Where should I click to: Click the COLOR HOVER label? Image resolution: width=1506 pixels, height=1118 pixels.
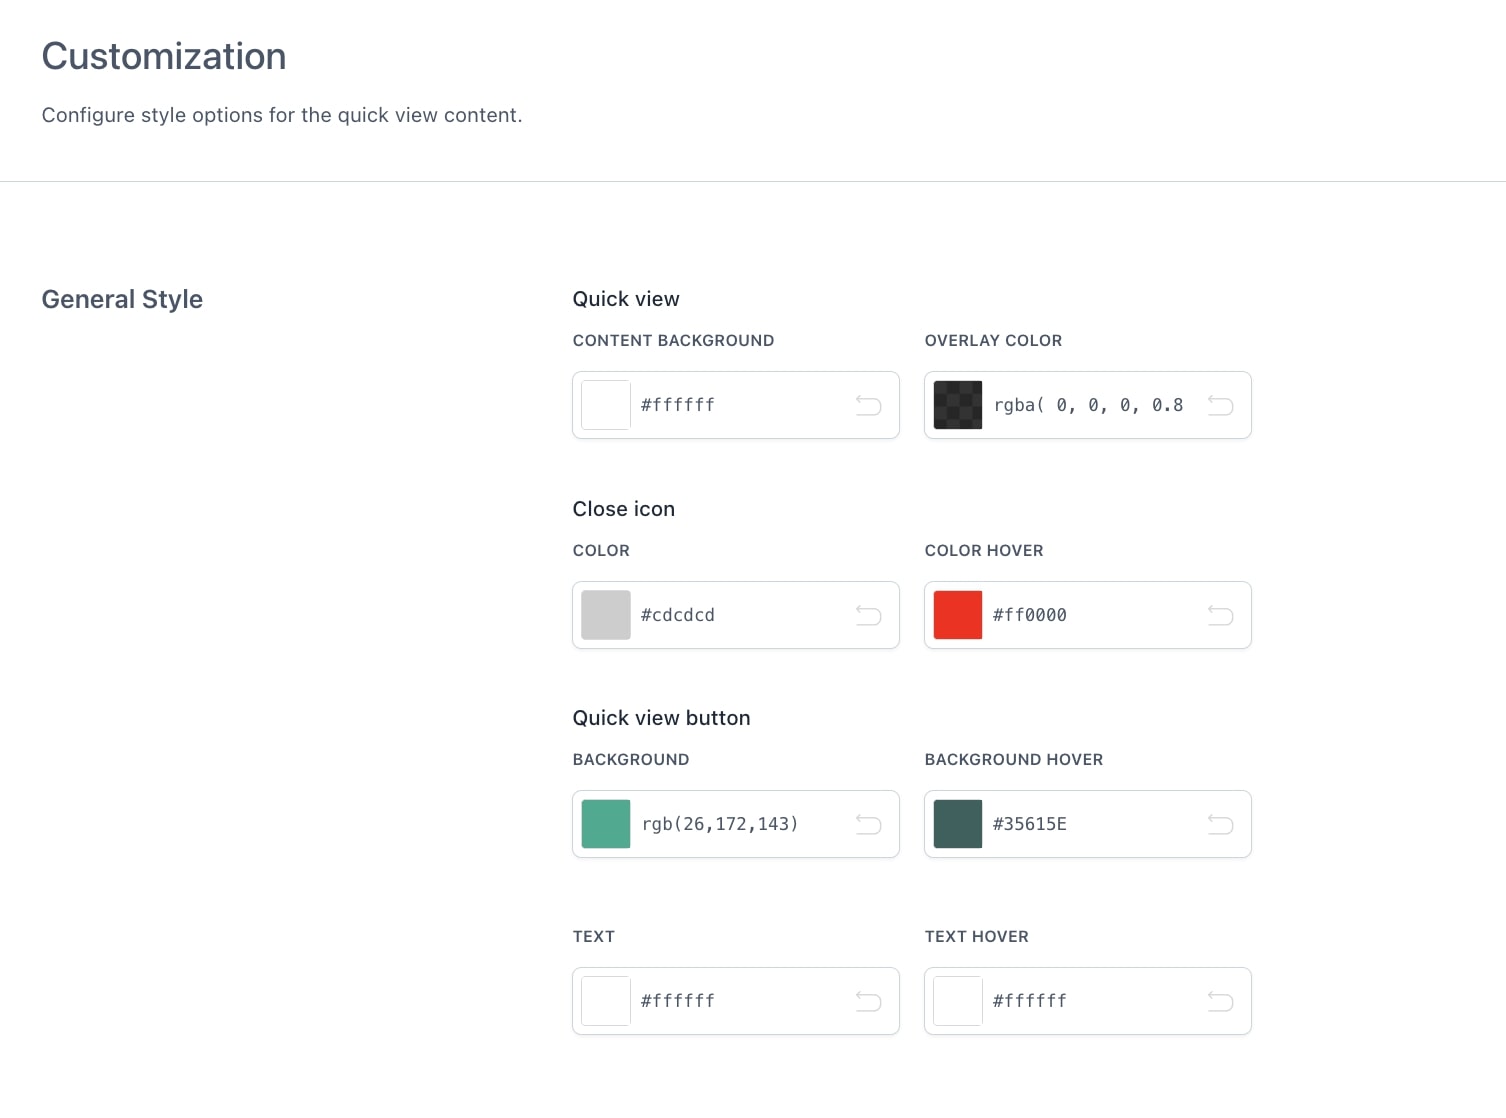point(984,551)
